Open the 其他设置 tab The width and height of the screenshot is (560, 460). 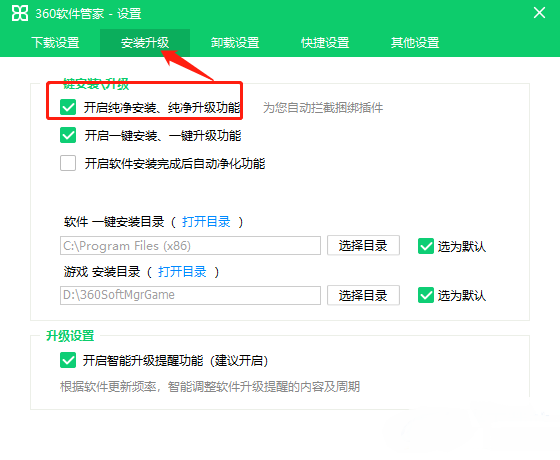tap(415, 42)
